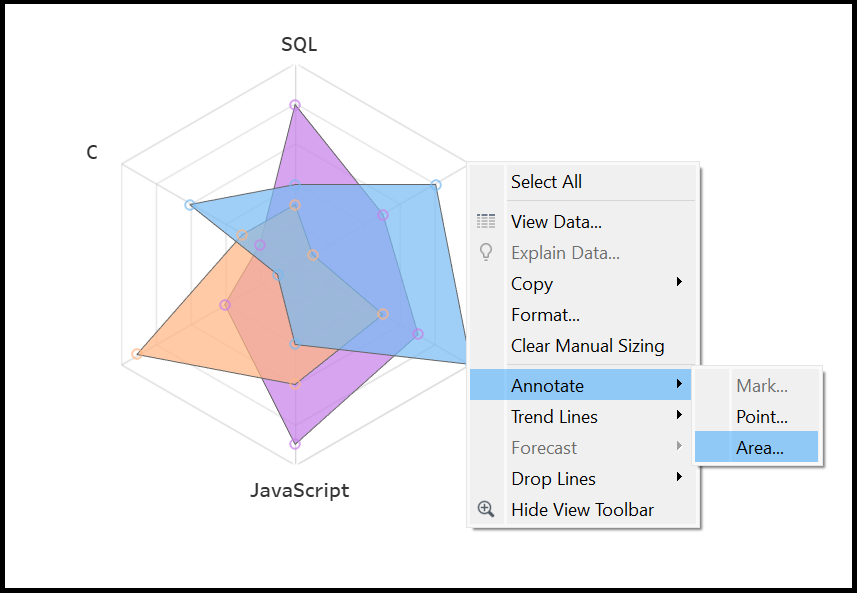Open the Format... menu entry

tap(545, 315)
